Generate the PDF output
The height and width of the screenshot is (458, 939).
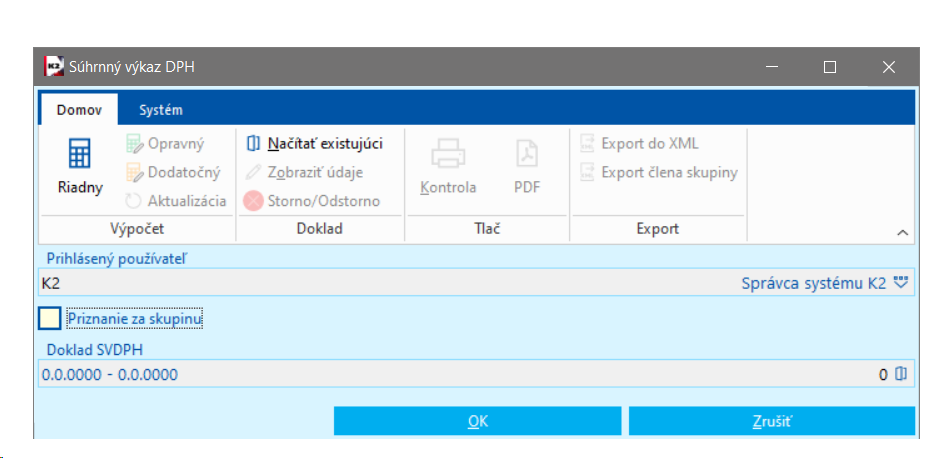[x=527, y=166]
